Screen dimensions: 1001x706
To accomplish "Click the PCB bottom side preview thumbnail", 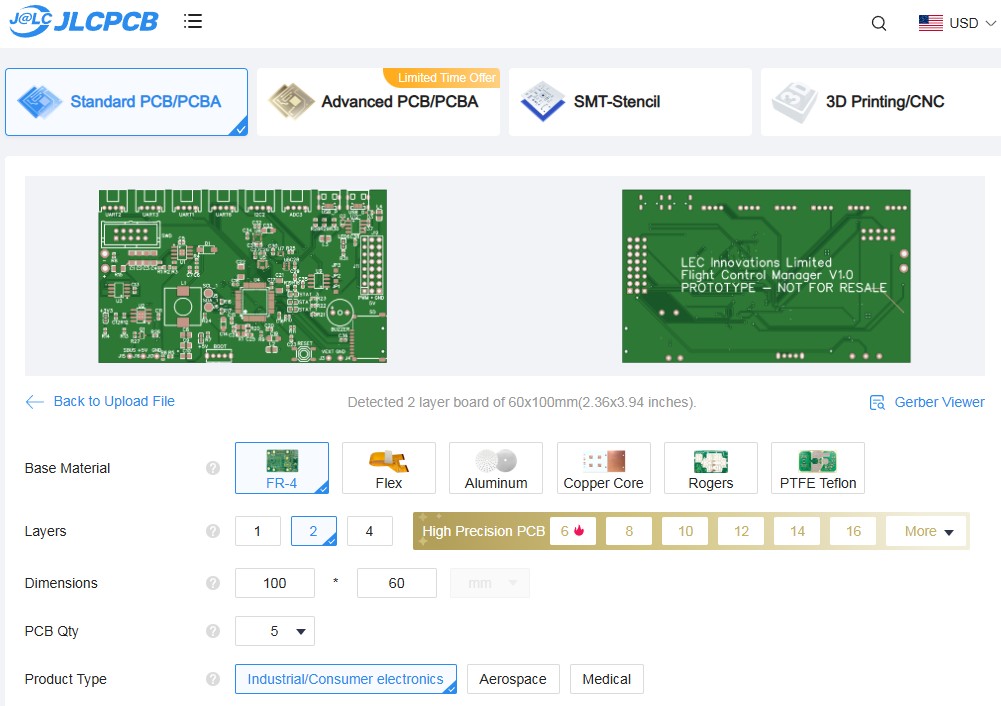I will (x=766, y=276).
